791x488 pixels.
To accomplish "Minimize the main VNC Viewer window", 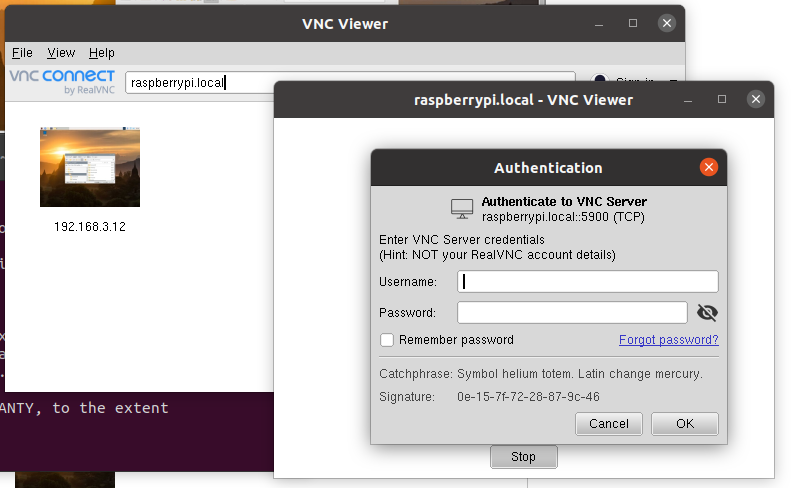I will pyautogui.click(x=599, y=24).
